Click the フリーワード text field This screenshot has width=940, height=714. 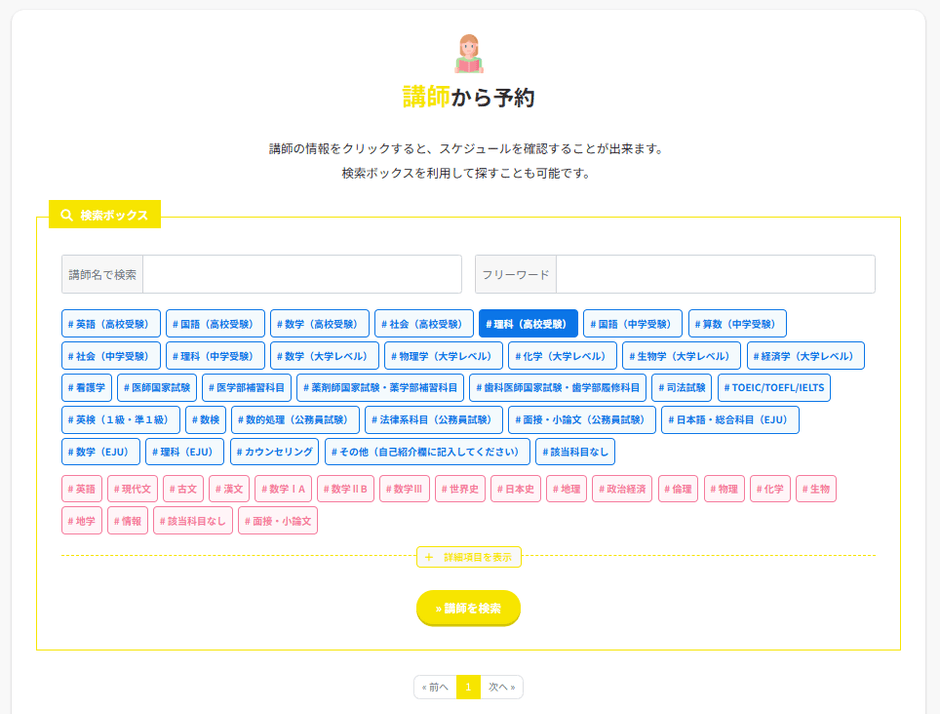click(714, 274)
